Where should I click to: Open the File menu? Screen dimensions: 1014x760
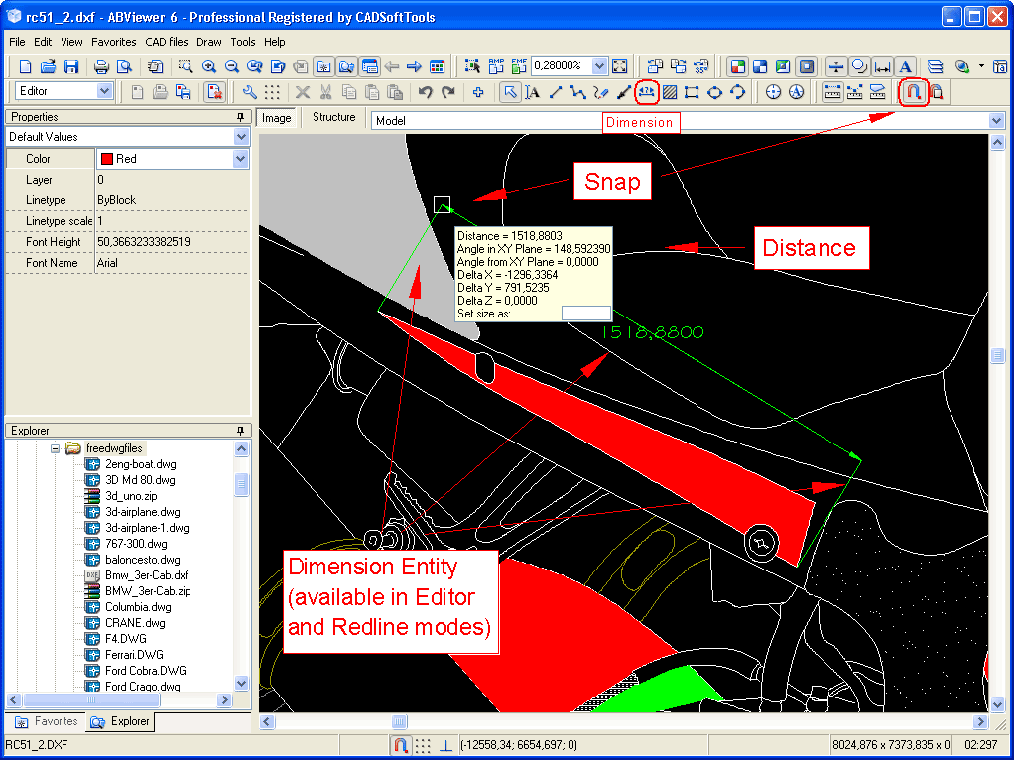[x=17, y=42]
